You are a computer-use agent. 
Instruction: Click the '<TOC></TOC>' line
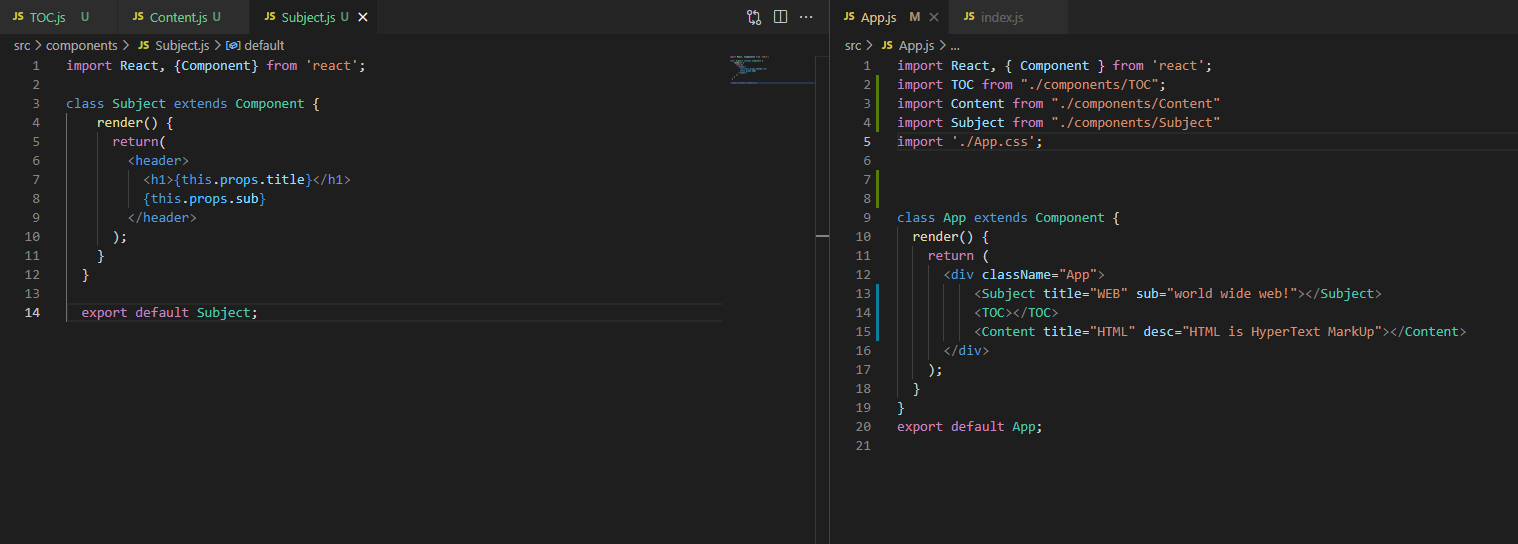[1016, 312]
